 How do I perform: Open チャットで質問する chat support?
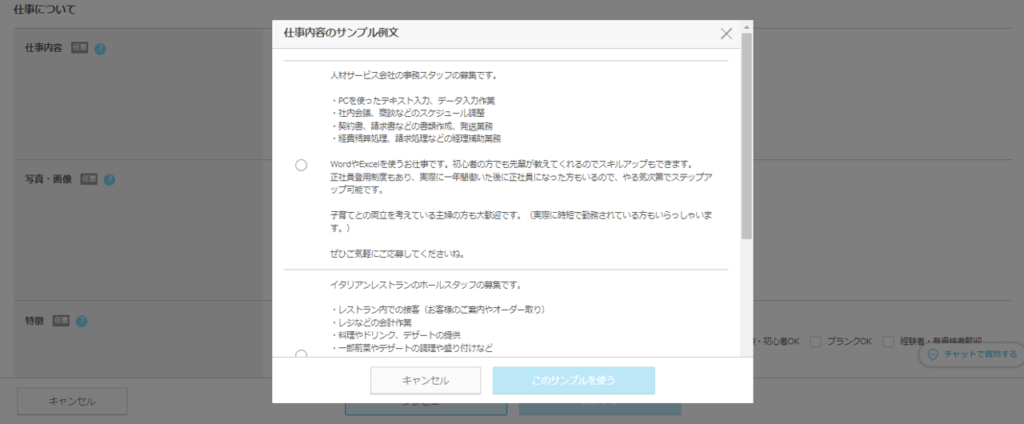tap(971, 354)
